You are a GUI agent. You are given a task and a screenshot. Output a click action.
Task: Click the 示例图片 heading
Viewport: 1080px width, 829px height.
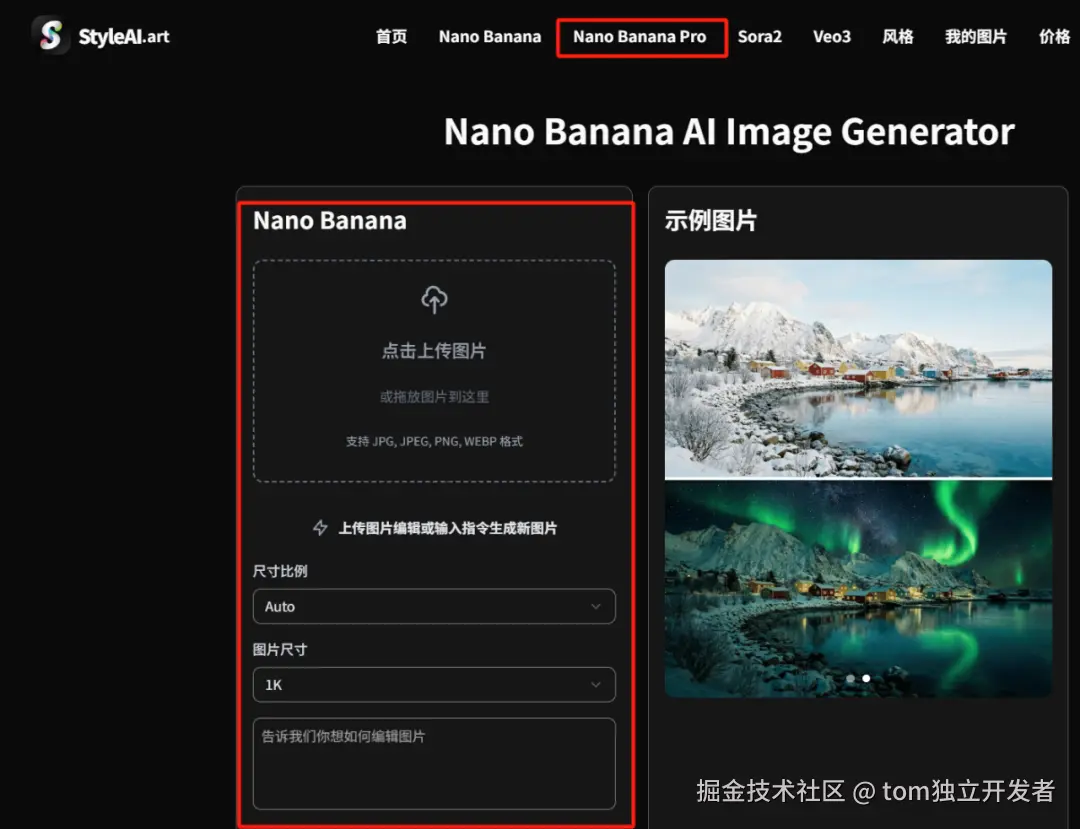(711, 221)
